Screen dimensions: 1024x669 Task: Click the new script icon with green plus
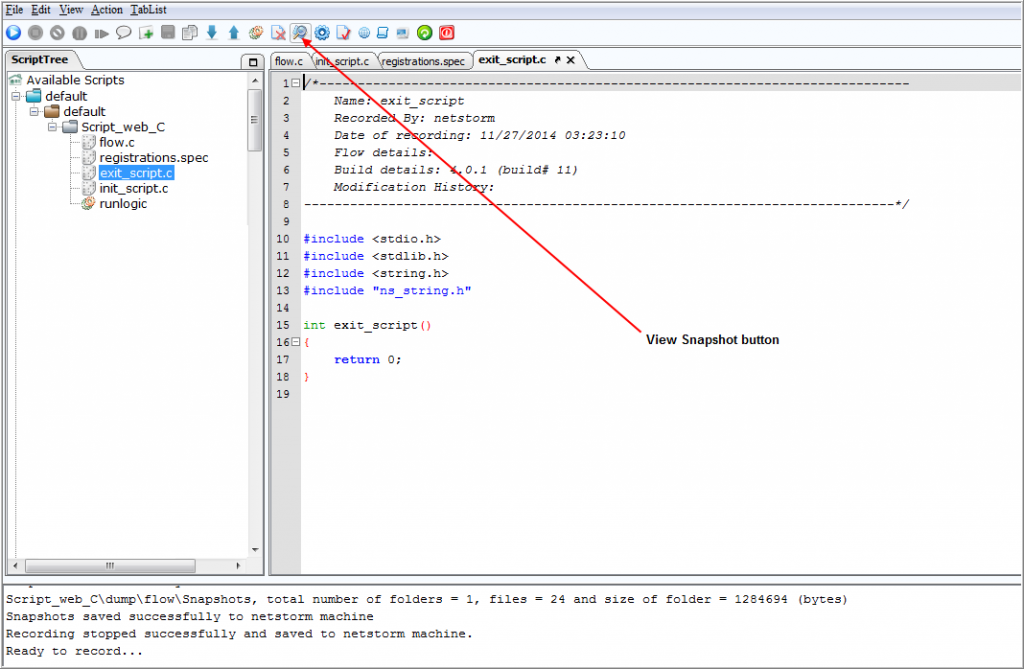click(x=146, y=33)
